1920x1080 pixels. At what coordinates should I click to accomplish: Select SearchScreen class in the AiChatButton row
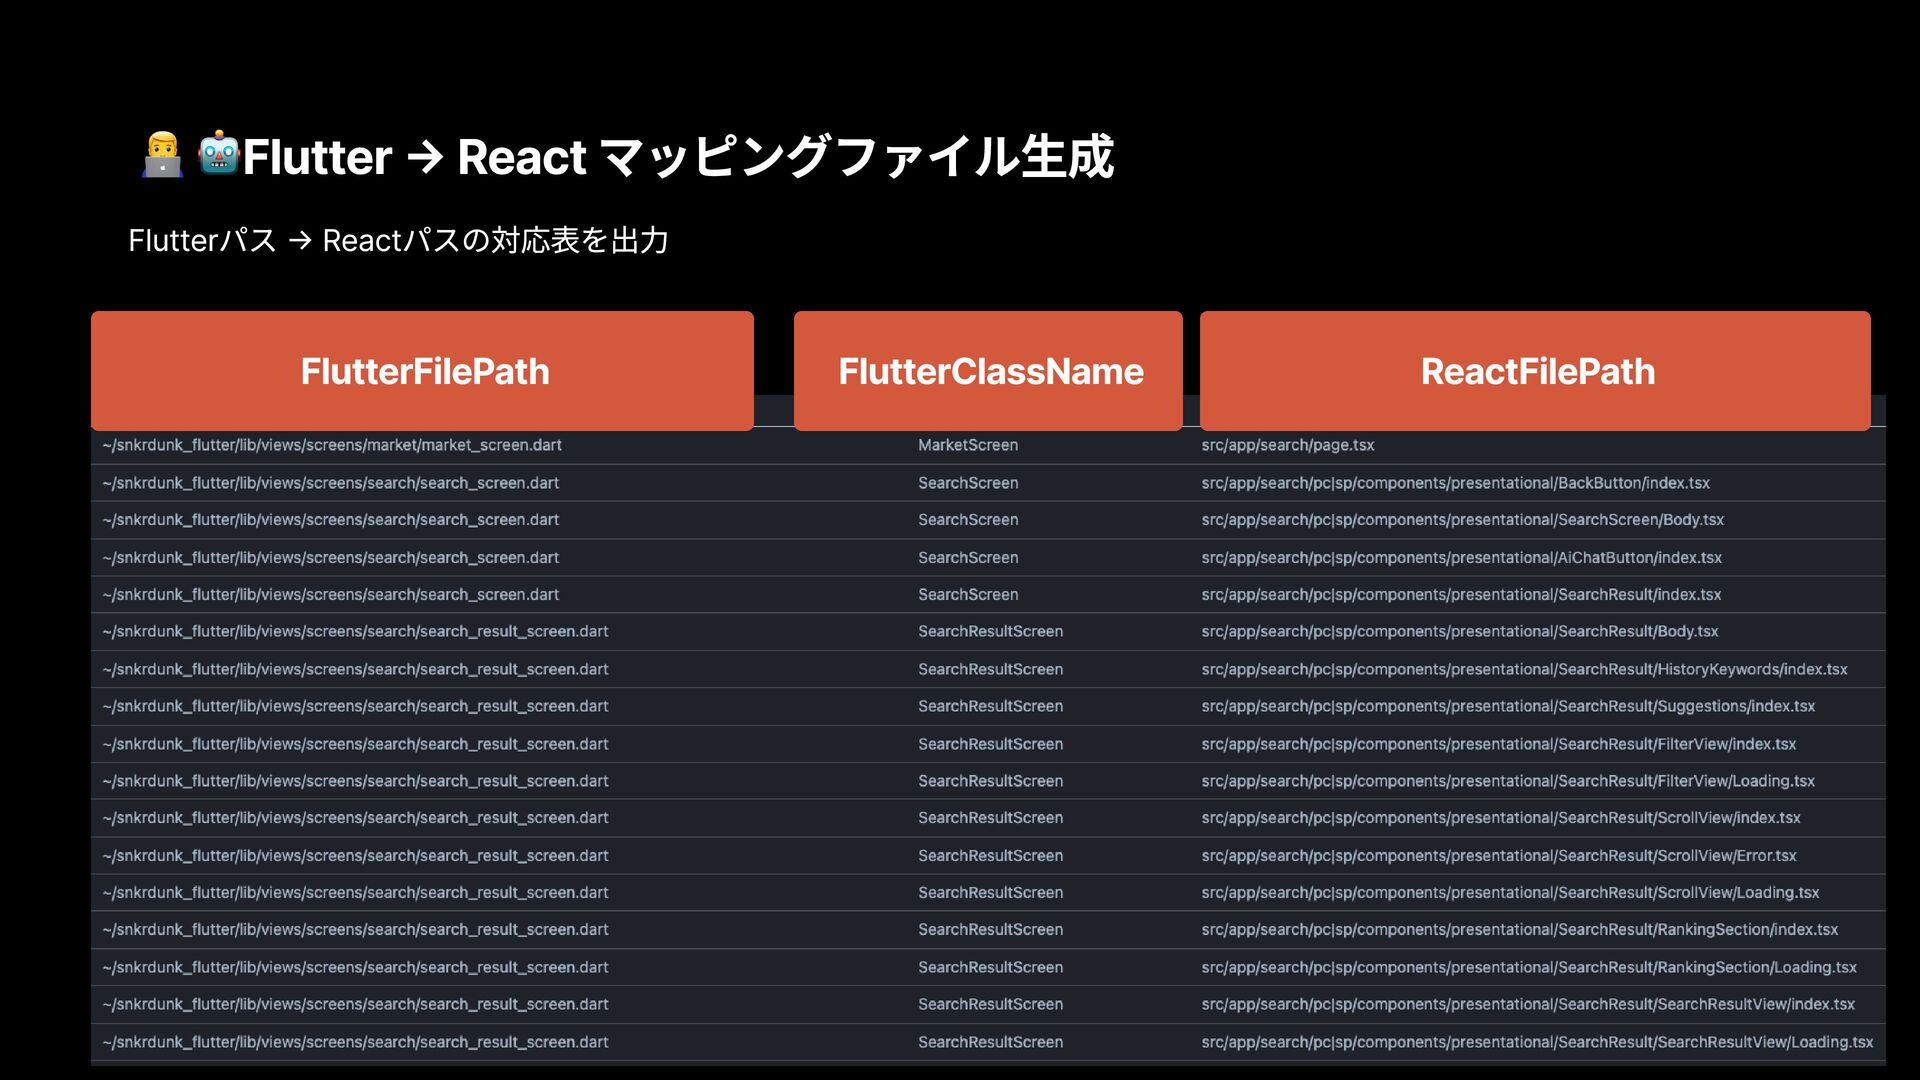(x=968, y=558)
